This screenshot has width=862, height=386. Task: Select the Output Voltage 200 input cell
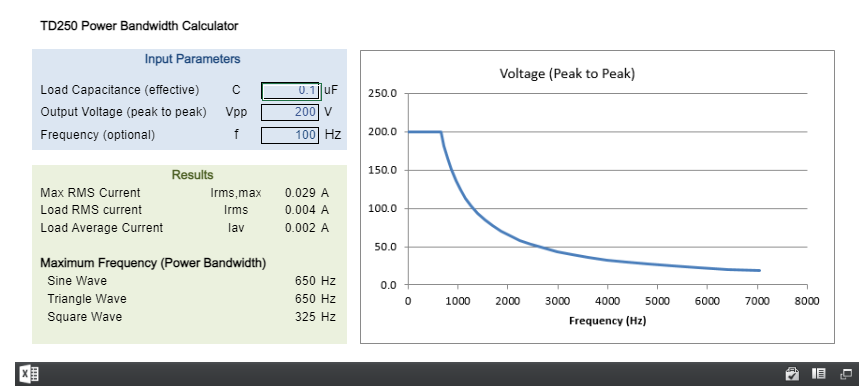click(290, 112)
